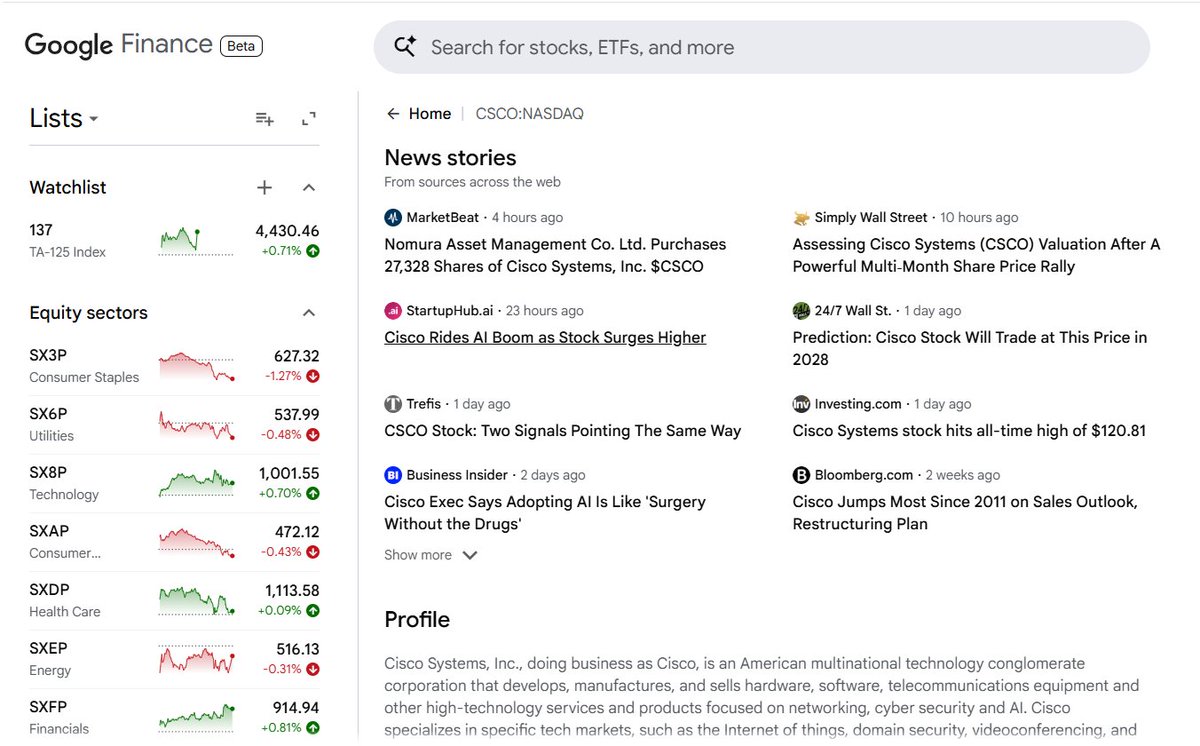Screen dimensions: 1200x746
Task: Click the 472.12 SXAP value
Action: pyautogui.click(x=297, y=532)
